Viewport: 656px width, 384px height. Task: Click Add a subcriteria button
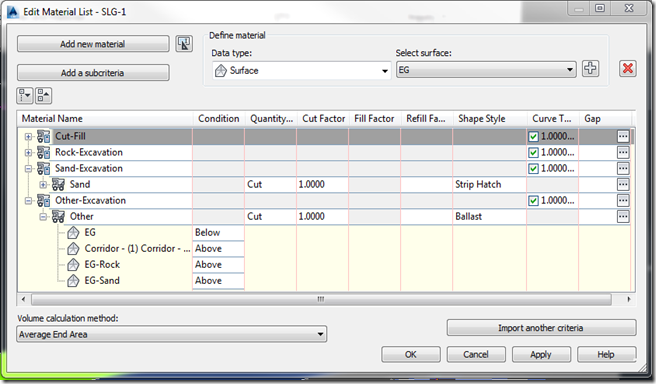pos(93,73)
